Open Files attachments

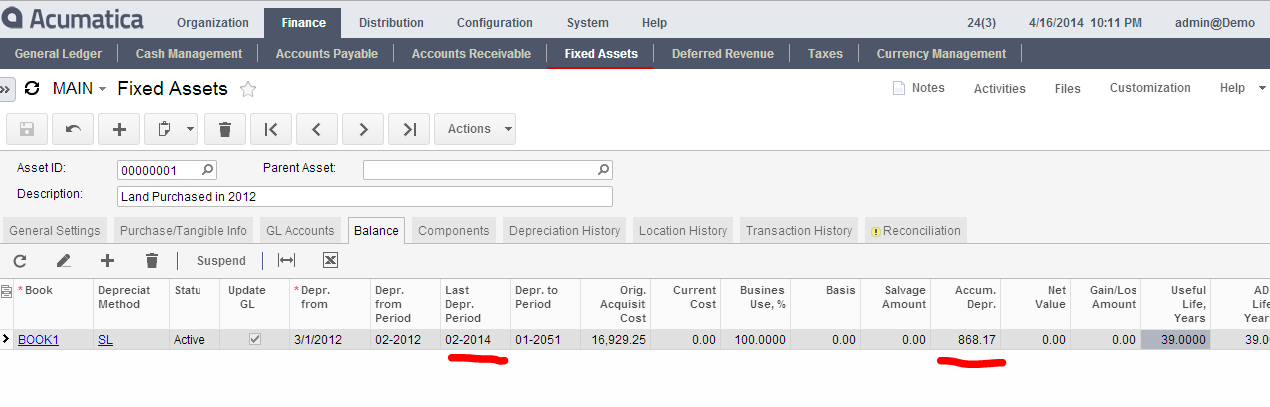click(1067, 88)
